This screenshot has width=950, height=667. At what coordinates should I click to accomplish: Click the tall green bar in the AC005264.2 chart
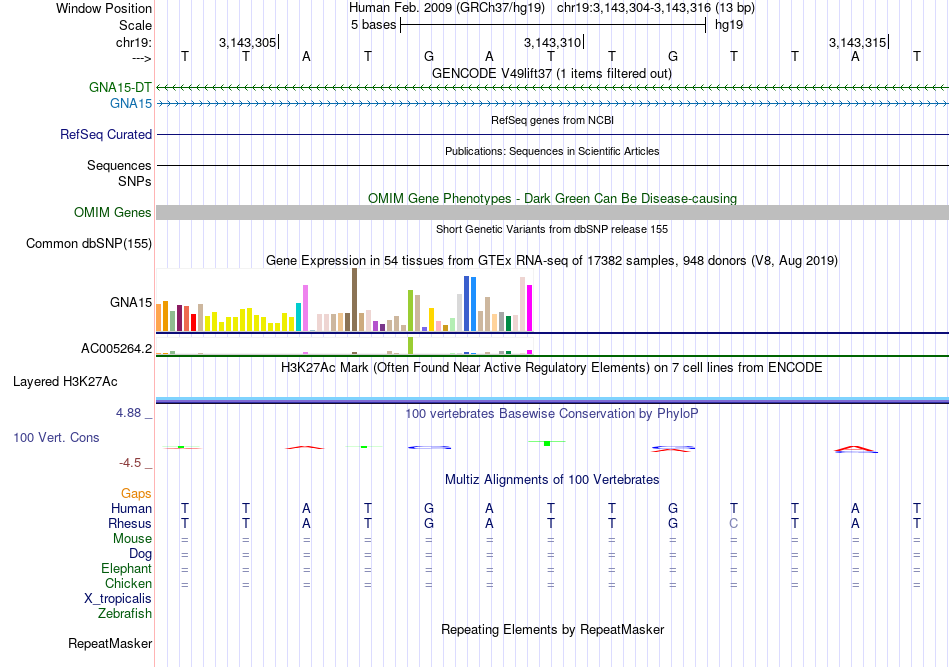coord(411,345)
